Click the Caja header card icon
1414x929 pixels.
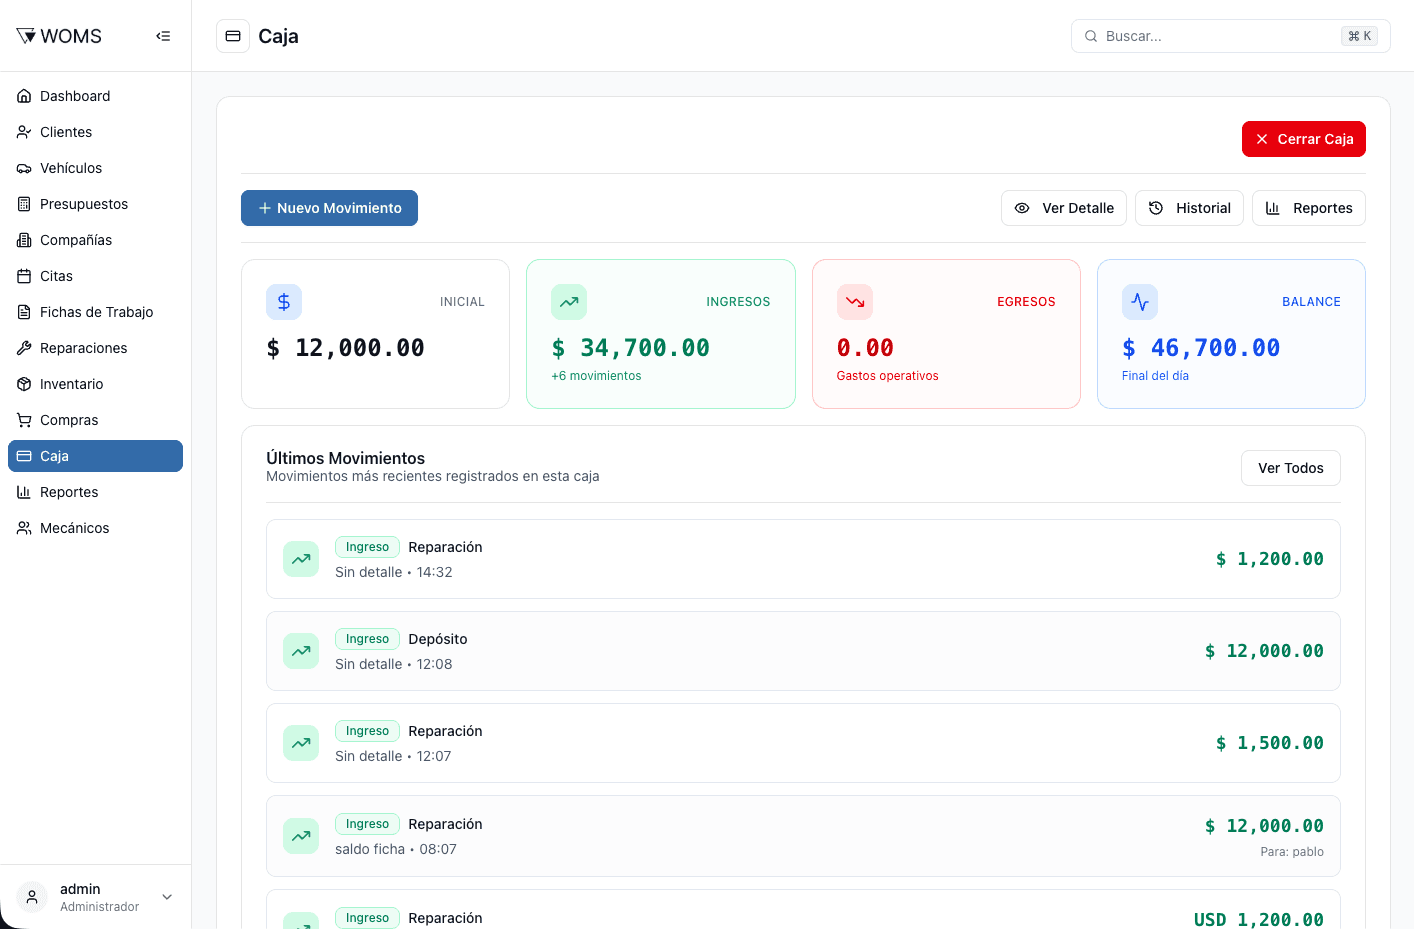click(233, 36)
